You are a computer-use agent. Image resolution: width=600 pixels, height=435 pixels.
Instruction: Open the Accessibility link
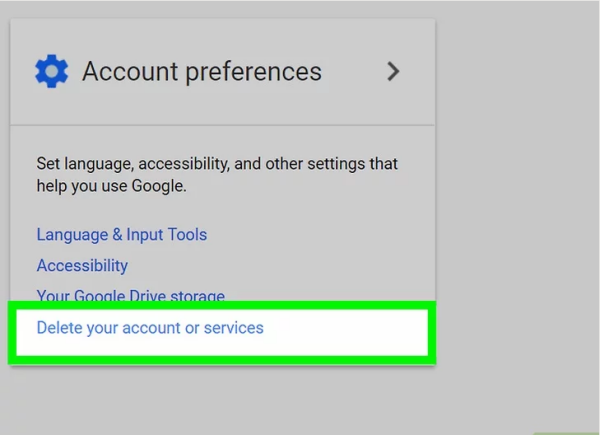(82, 266)
